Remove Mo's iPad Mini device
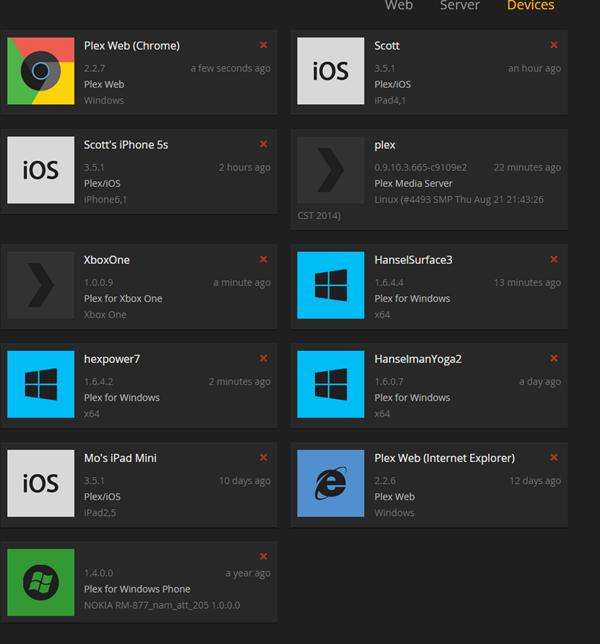Image resolution: width=600 pixels, height=644 pixels. click(x=264, y=458)
